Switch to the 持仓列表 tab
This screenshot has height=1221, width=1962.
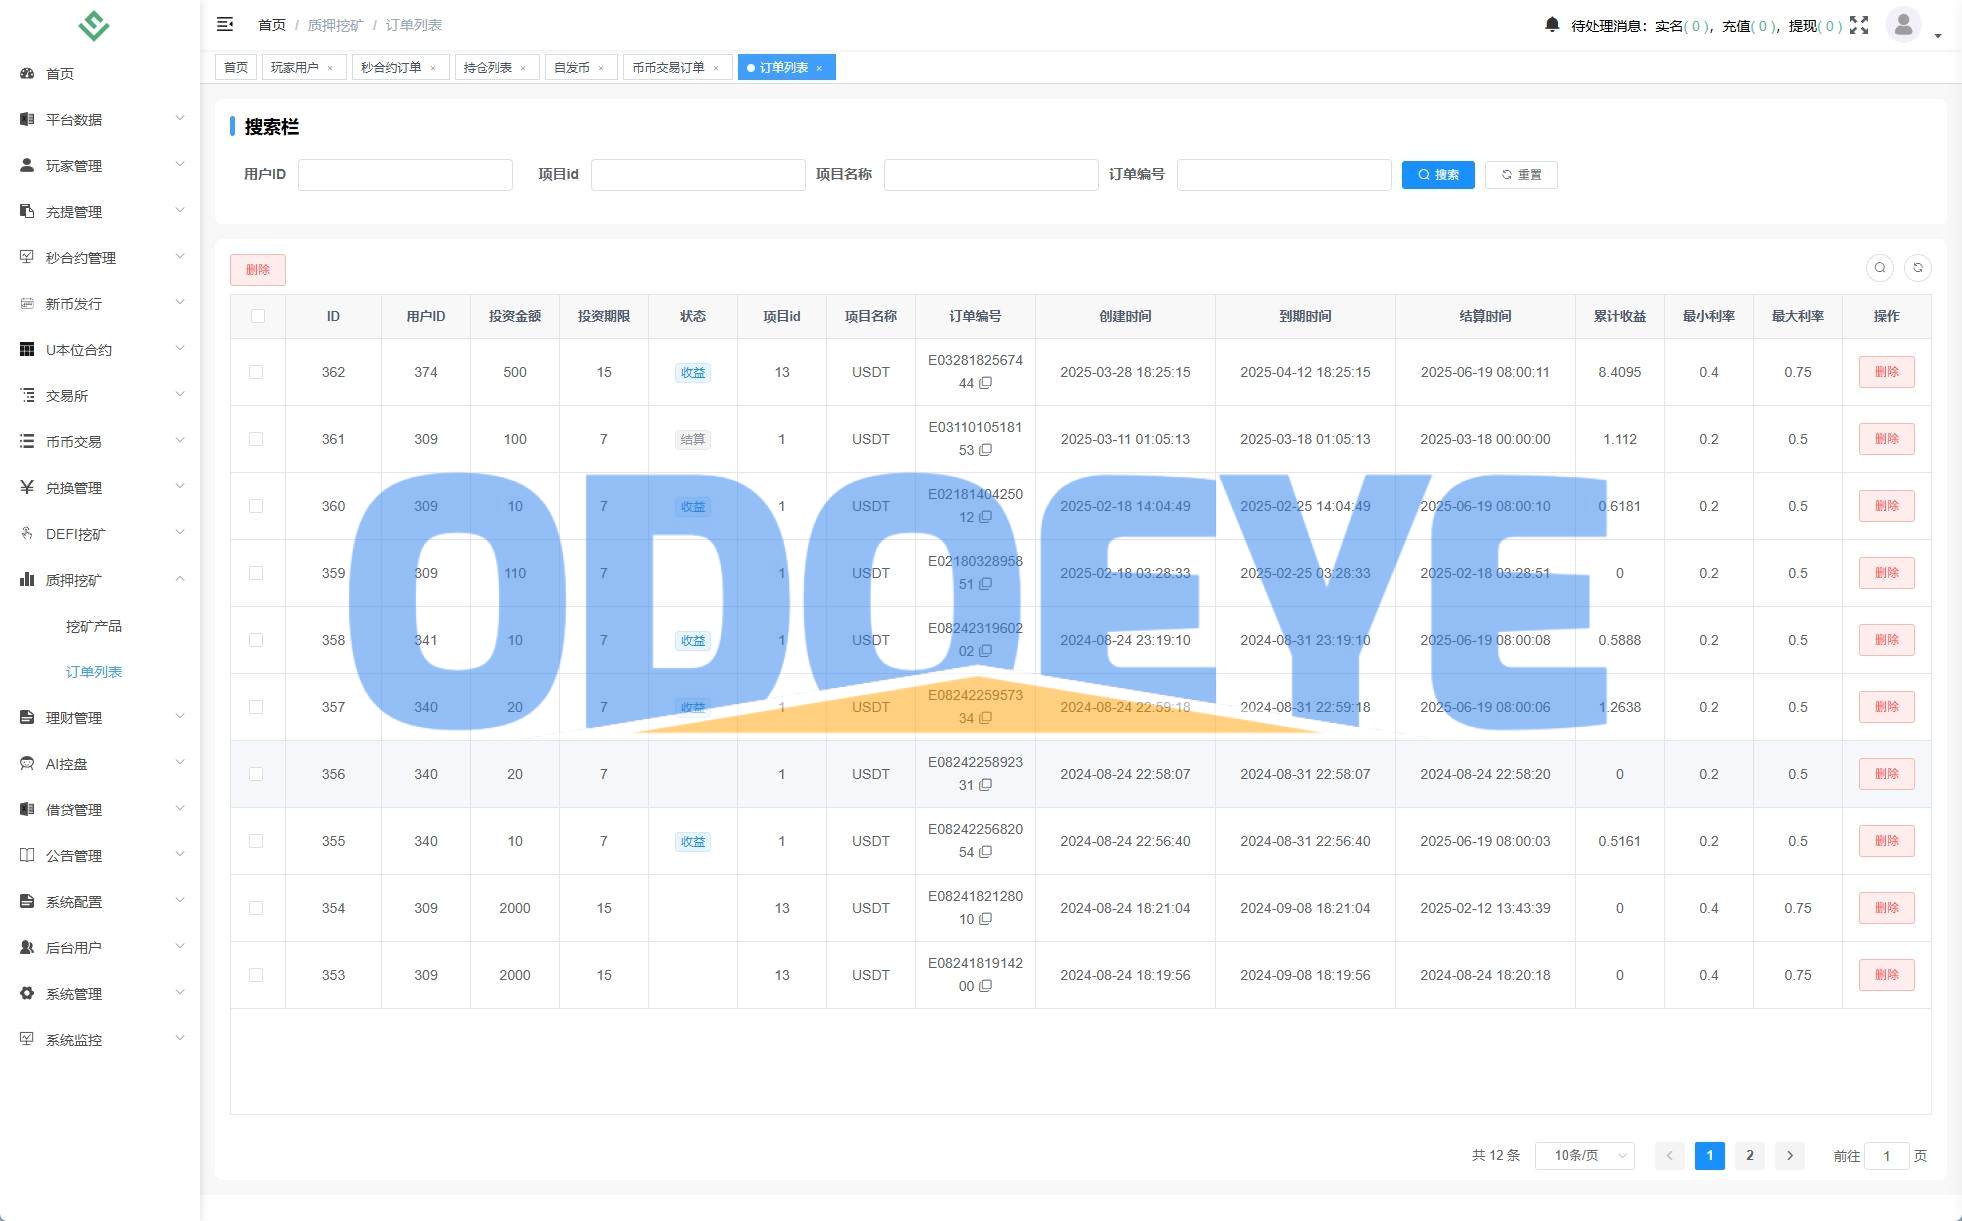488,67
